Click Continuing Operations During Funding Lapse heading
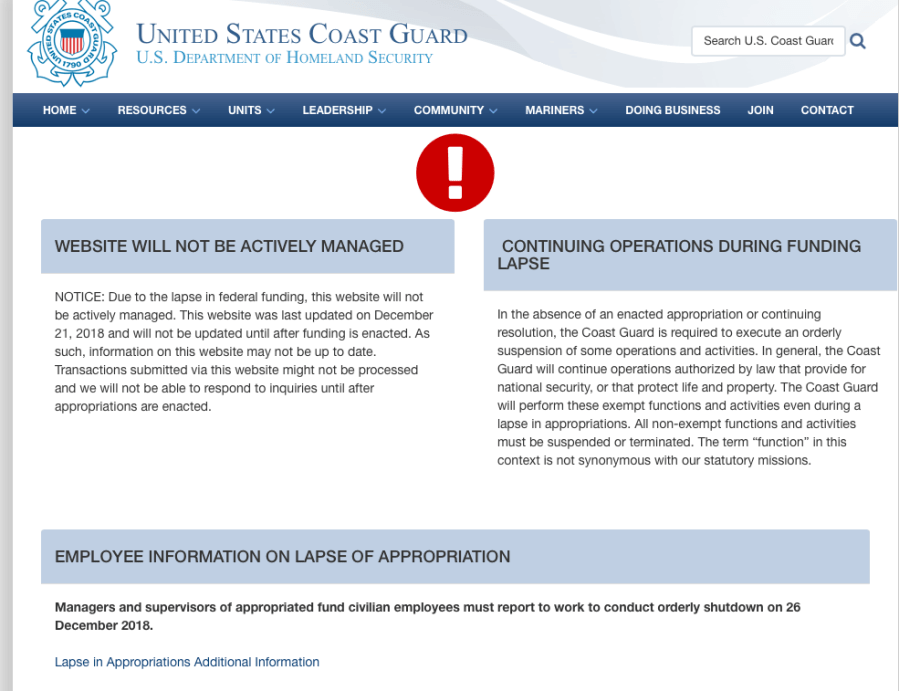The width and height of the screenshot is (899, 691). pos(680,254)
